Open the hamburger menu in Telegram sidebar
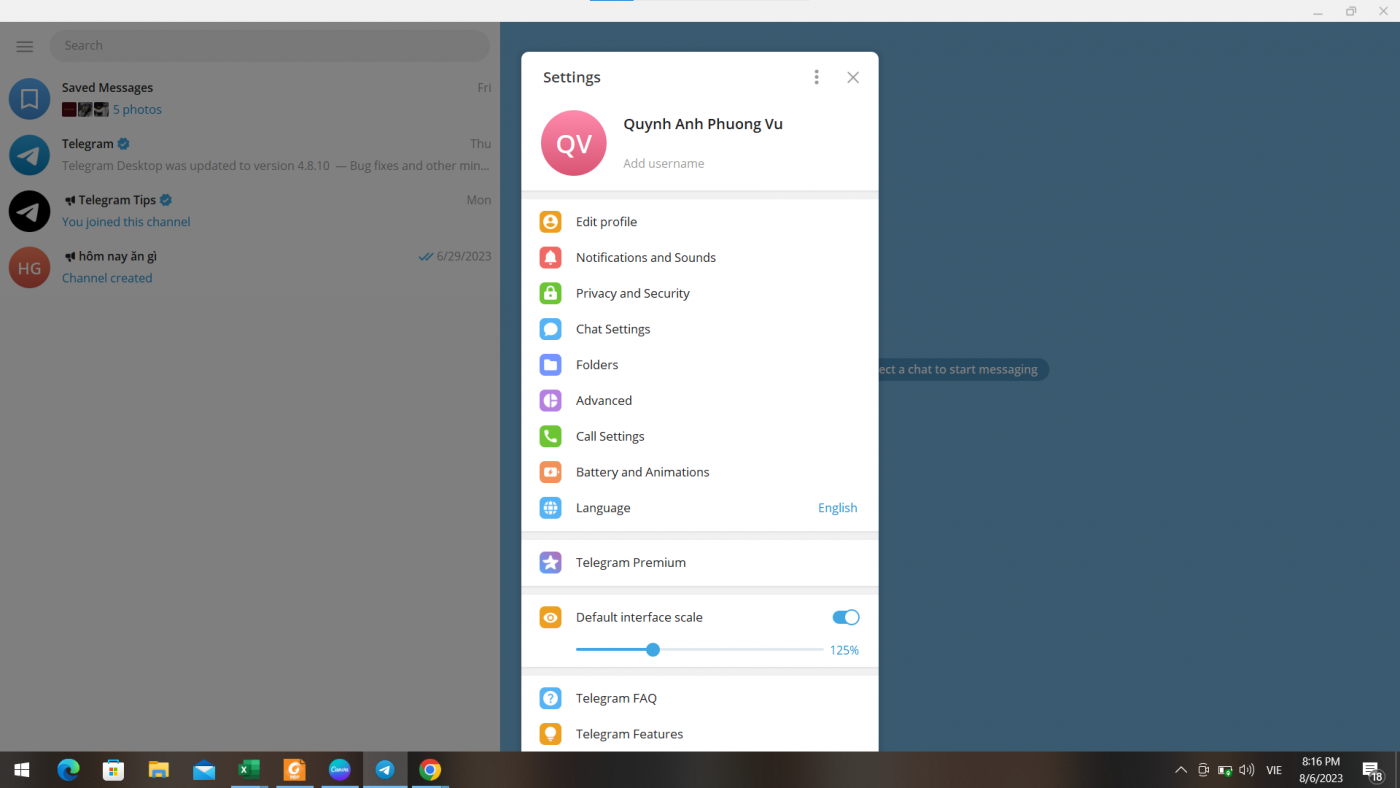 pos(25,46)
